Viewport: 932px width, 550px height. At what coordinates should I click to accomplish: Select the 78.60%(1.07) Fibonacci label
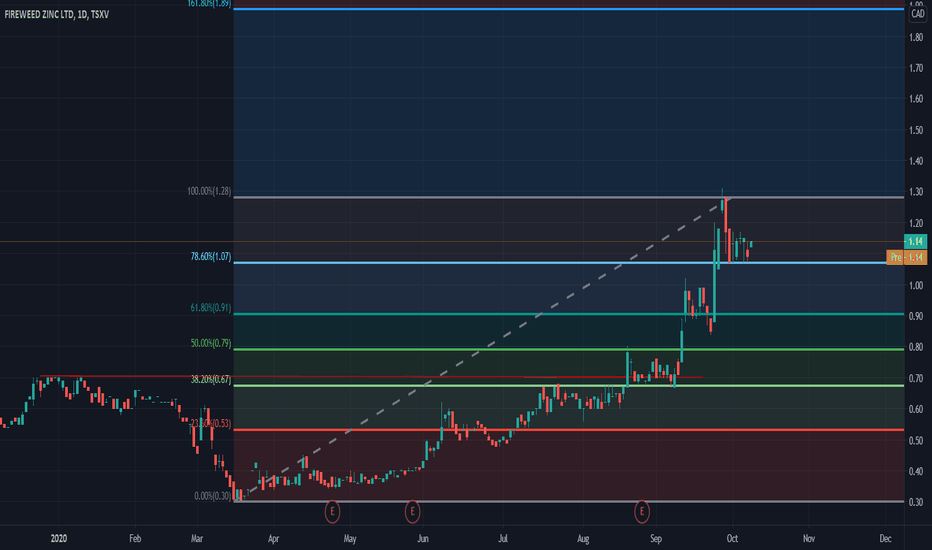(x=210, y=257)
